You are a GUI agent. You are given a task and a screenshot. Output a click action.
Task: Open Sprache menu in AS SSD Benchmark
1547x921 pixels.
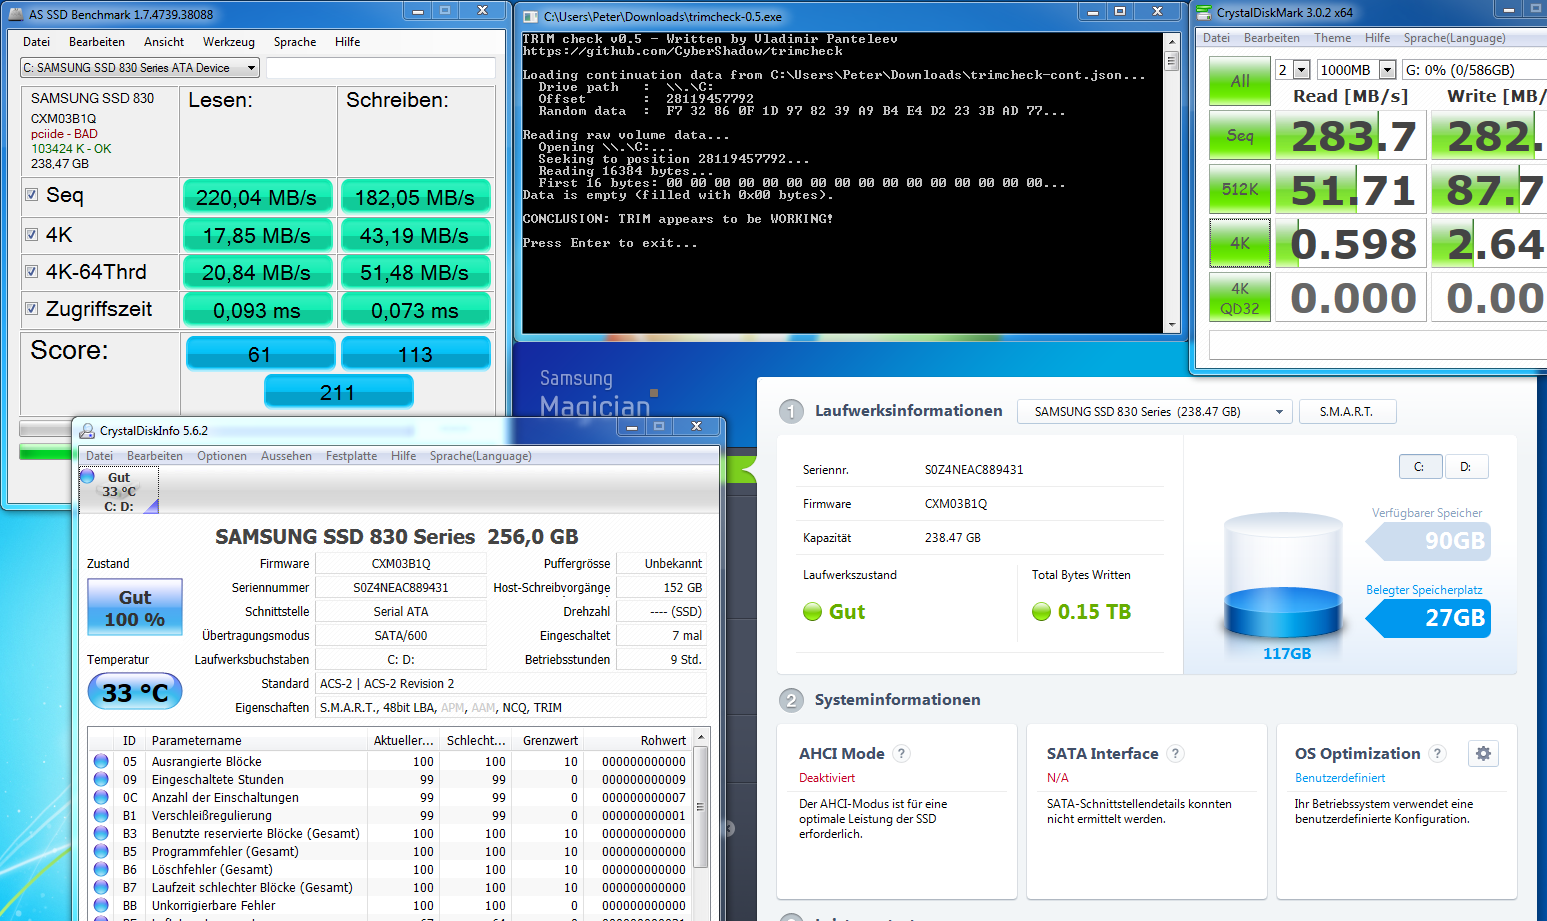click(x=295, y=42)
